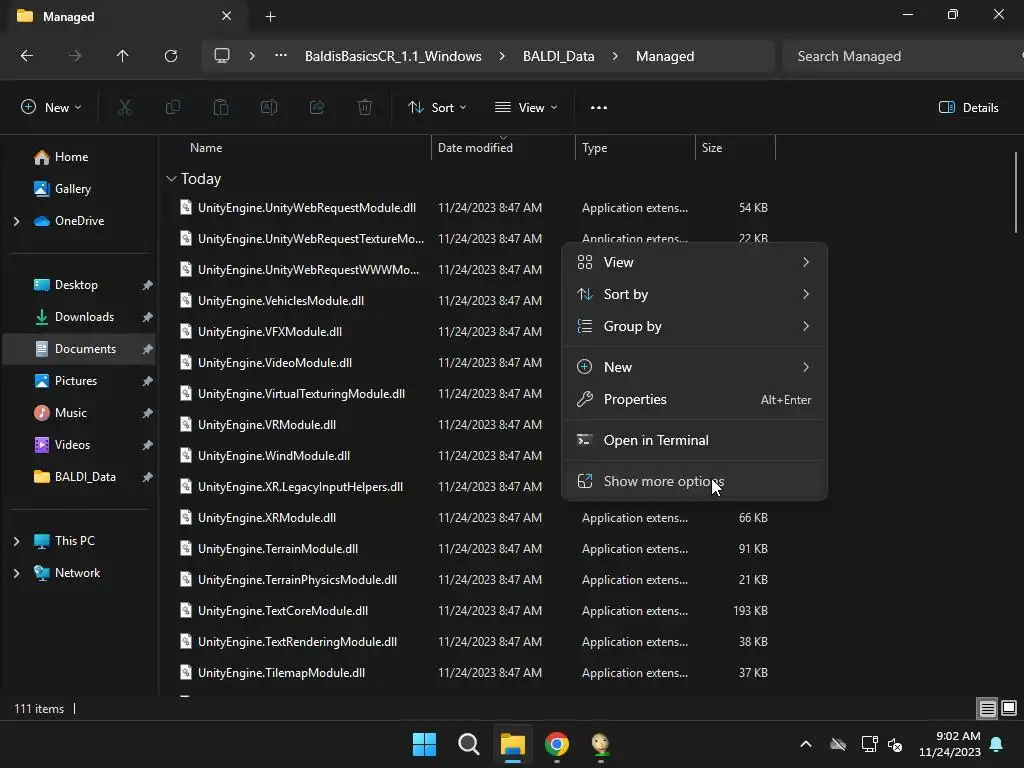This screenshot has height=768, width=1024.
Task: Click the Cut scissors icon in toolbar
Action: click(124, 108)
